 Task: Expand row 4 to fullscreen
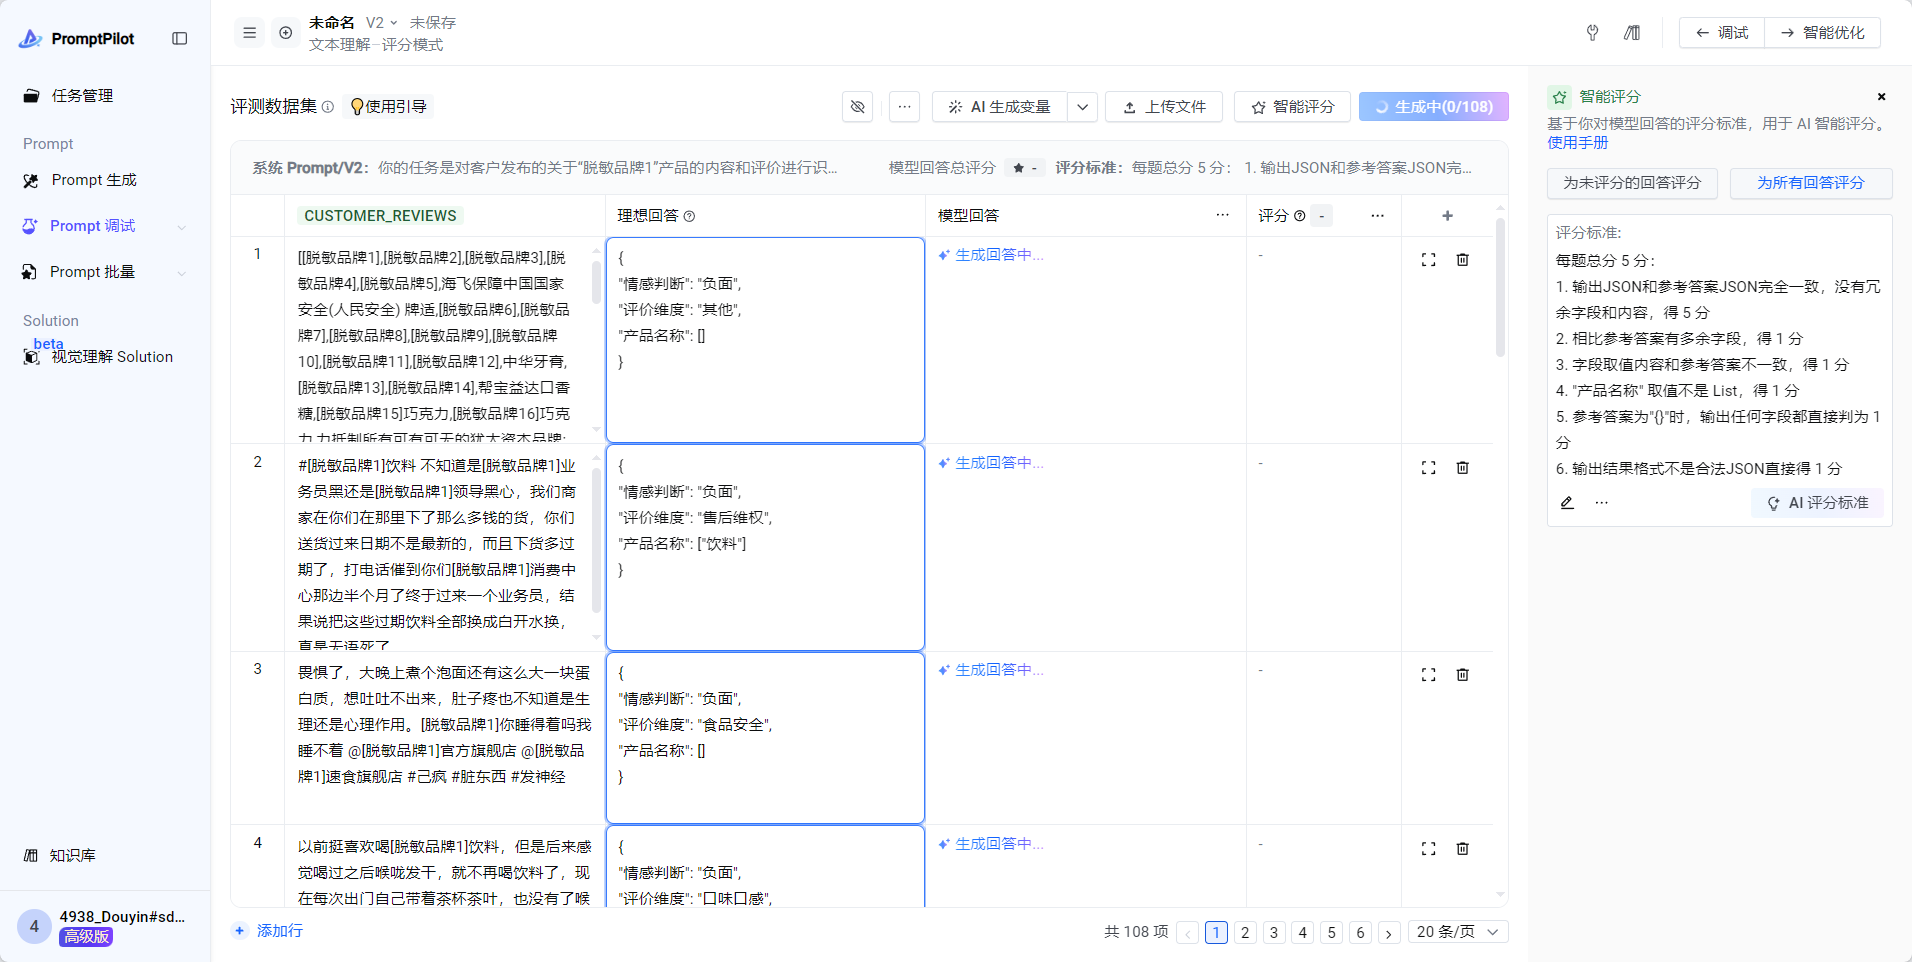point(1428,849)
